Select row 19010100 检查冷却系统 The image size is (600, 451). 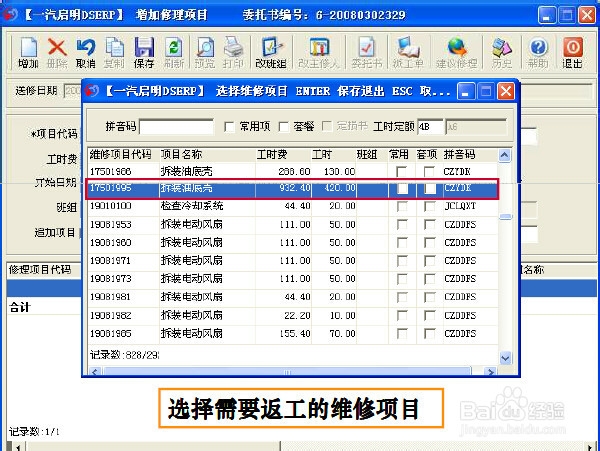(x=293, y=206)
